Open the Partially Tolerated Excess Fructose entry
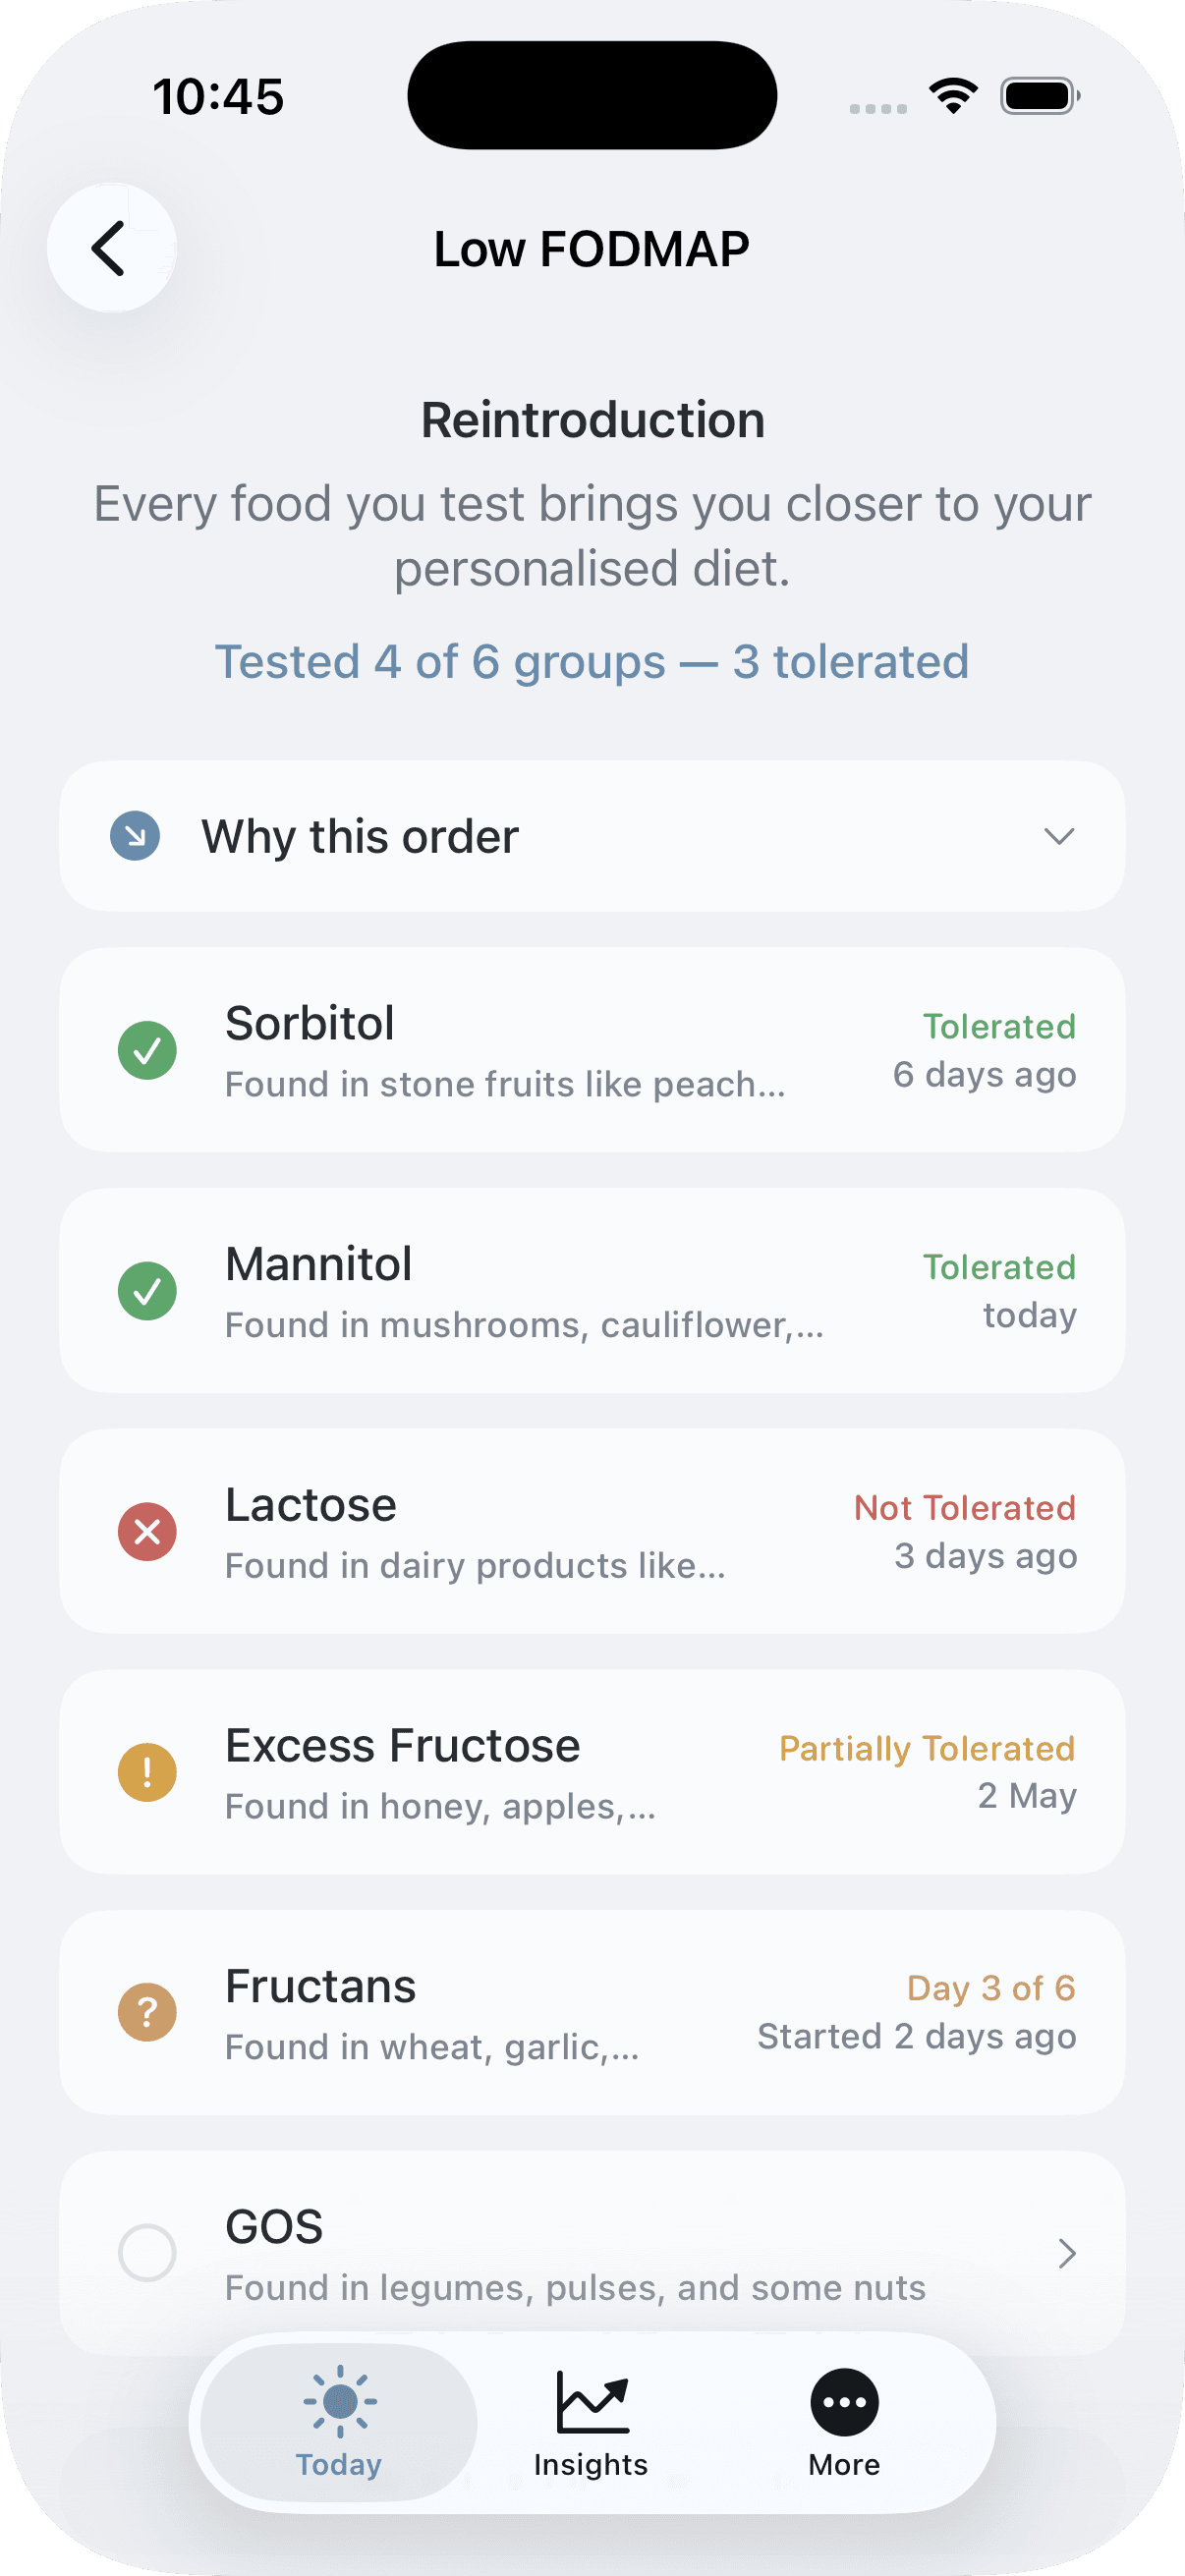 [592, 1772]
